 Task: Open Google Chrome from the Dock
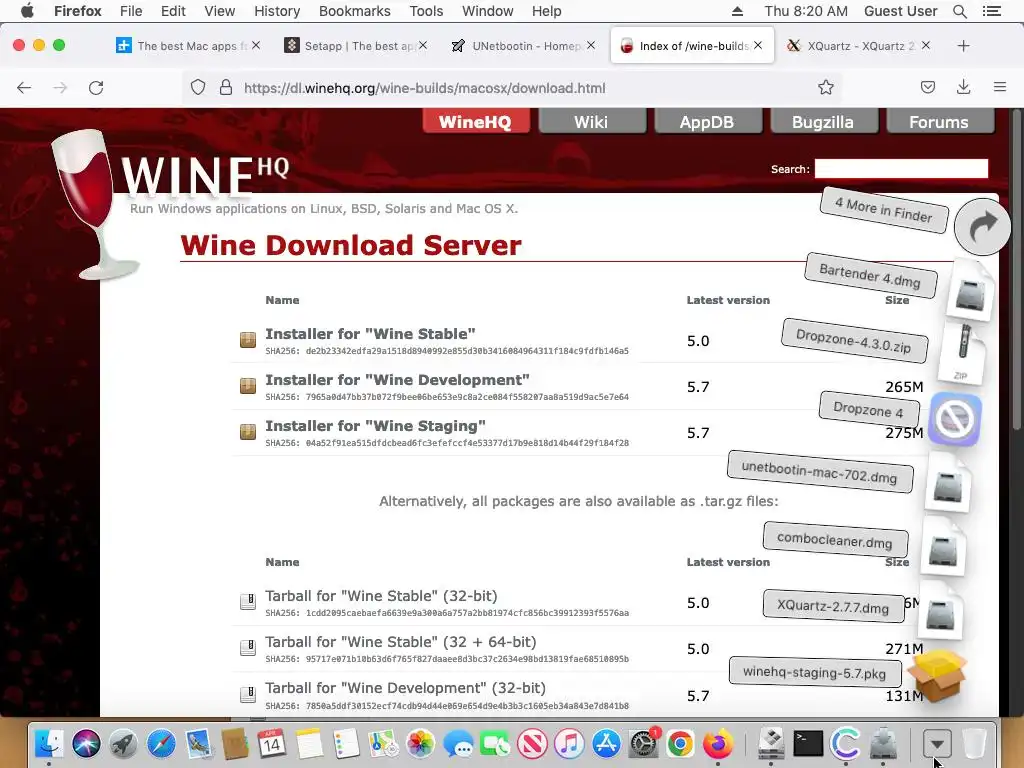(680, 743)
